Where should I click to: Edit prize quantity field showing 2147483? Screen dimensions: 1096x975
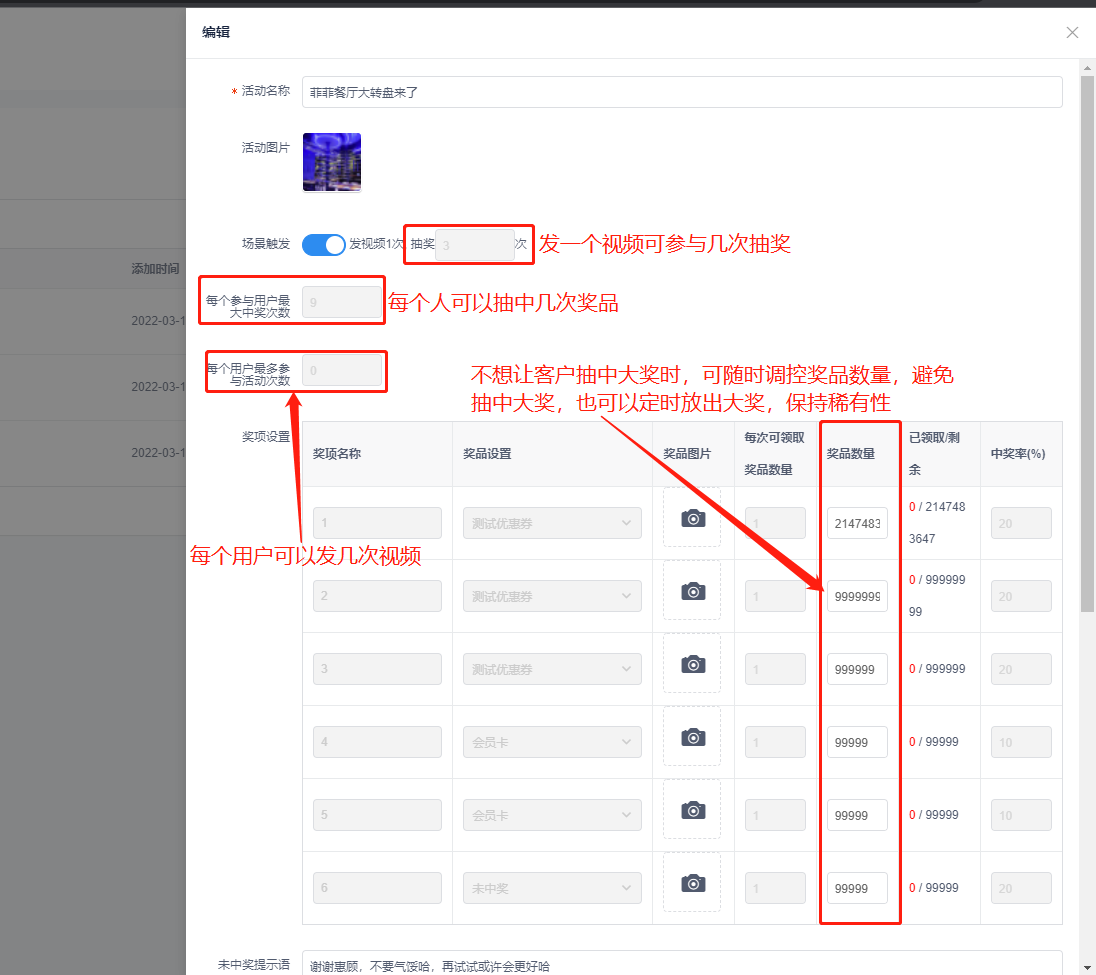[857, 523]
